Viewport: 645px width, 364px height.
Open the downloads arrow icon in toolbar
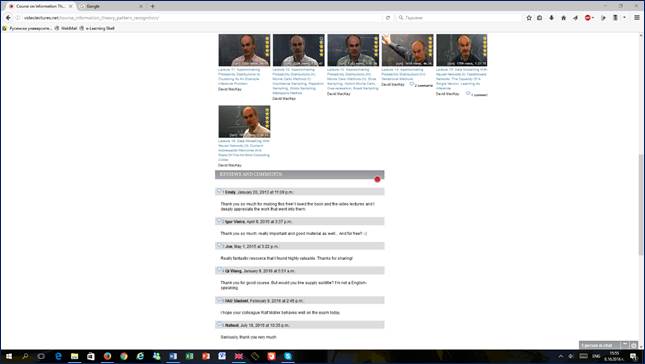pos(552,18)
